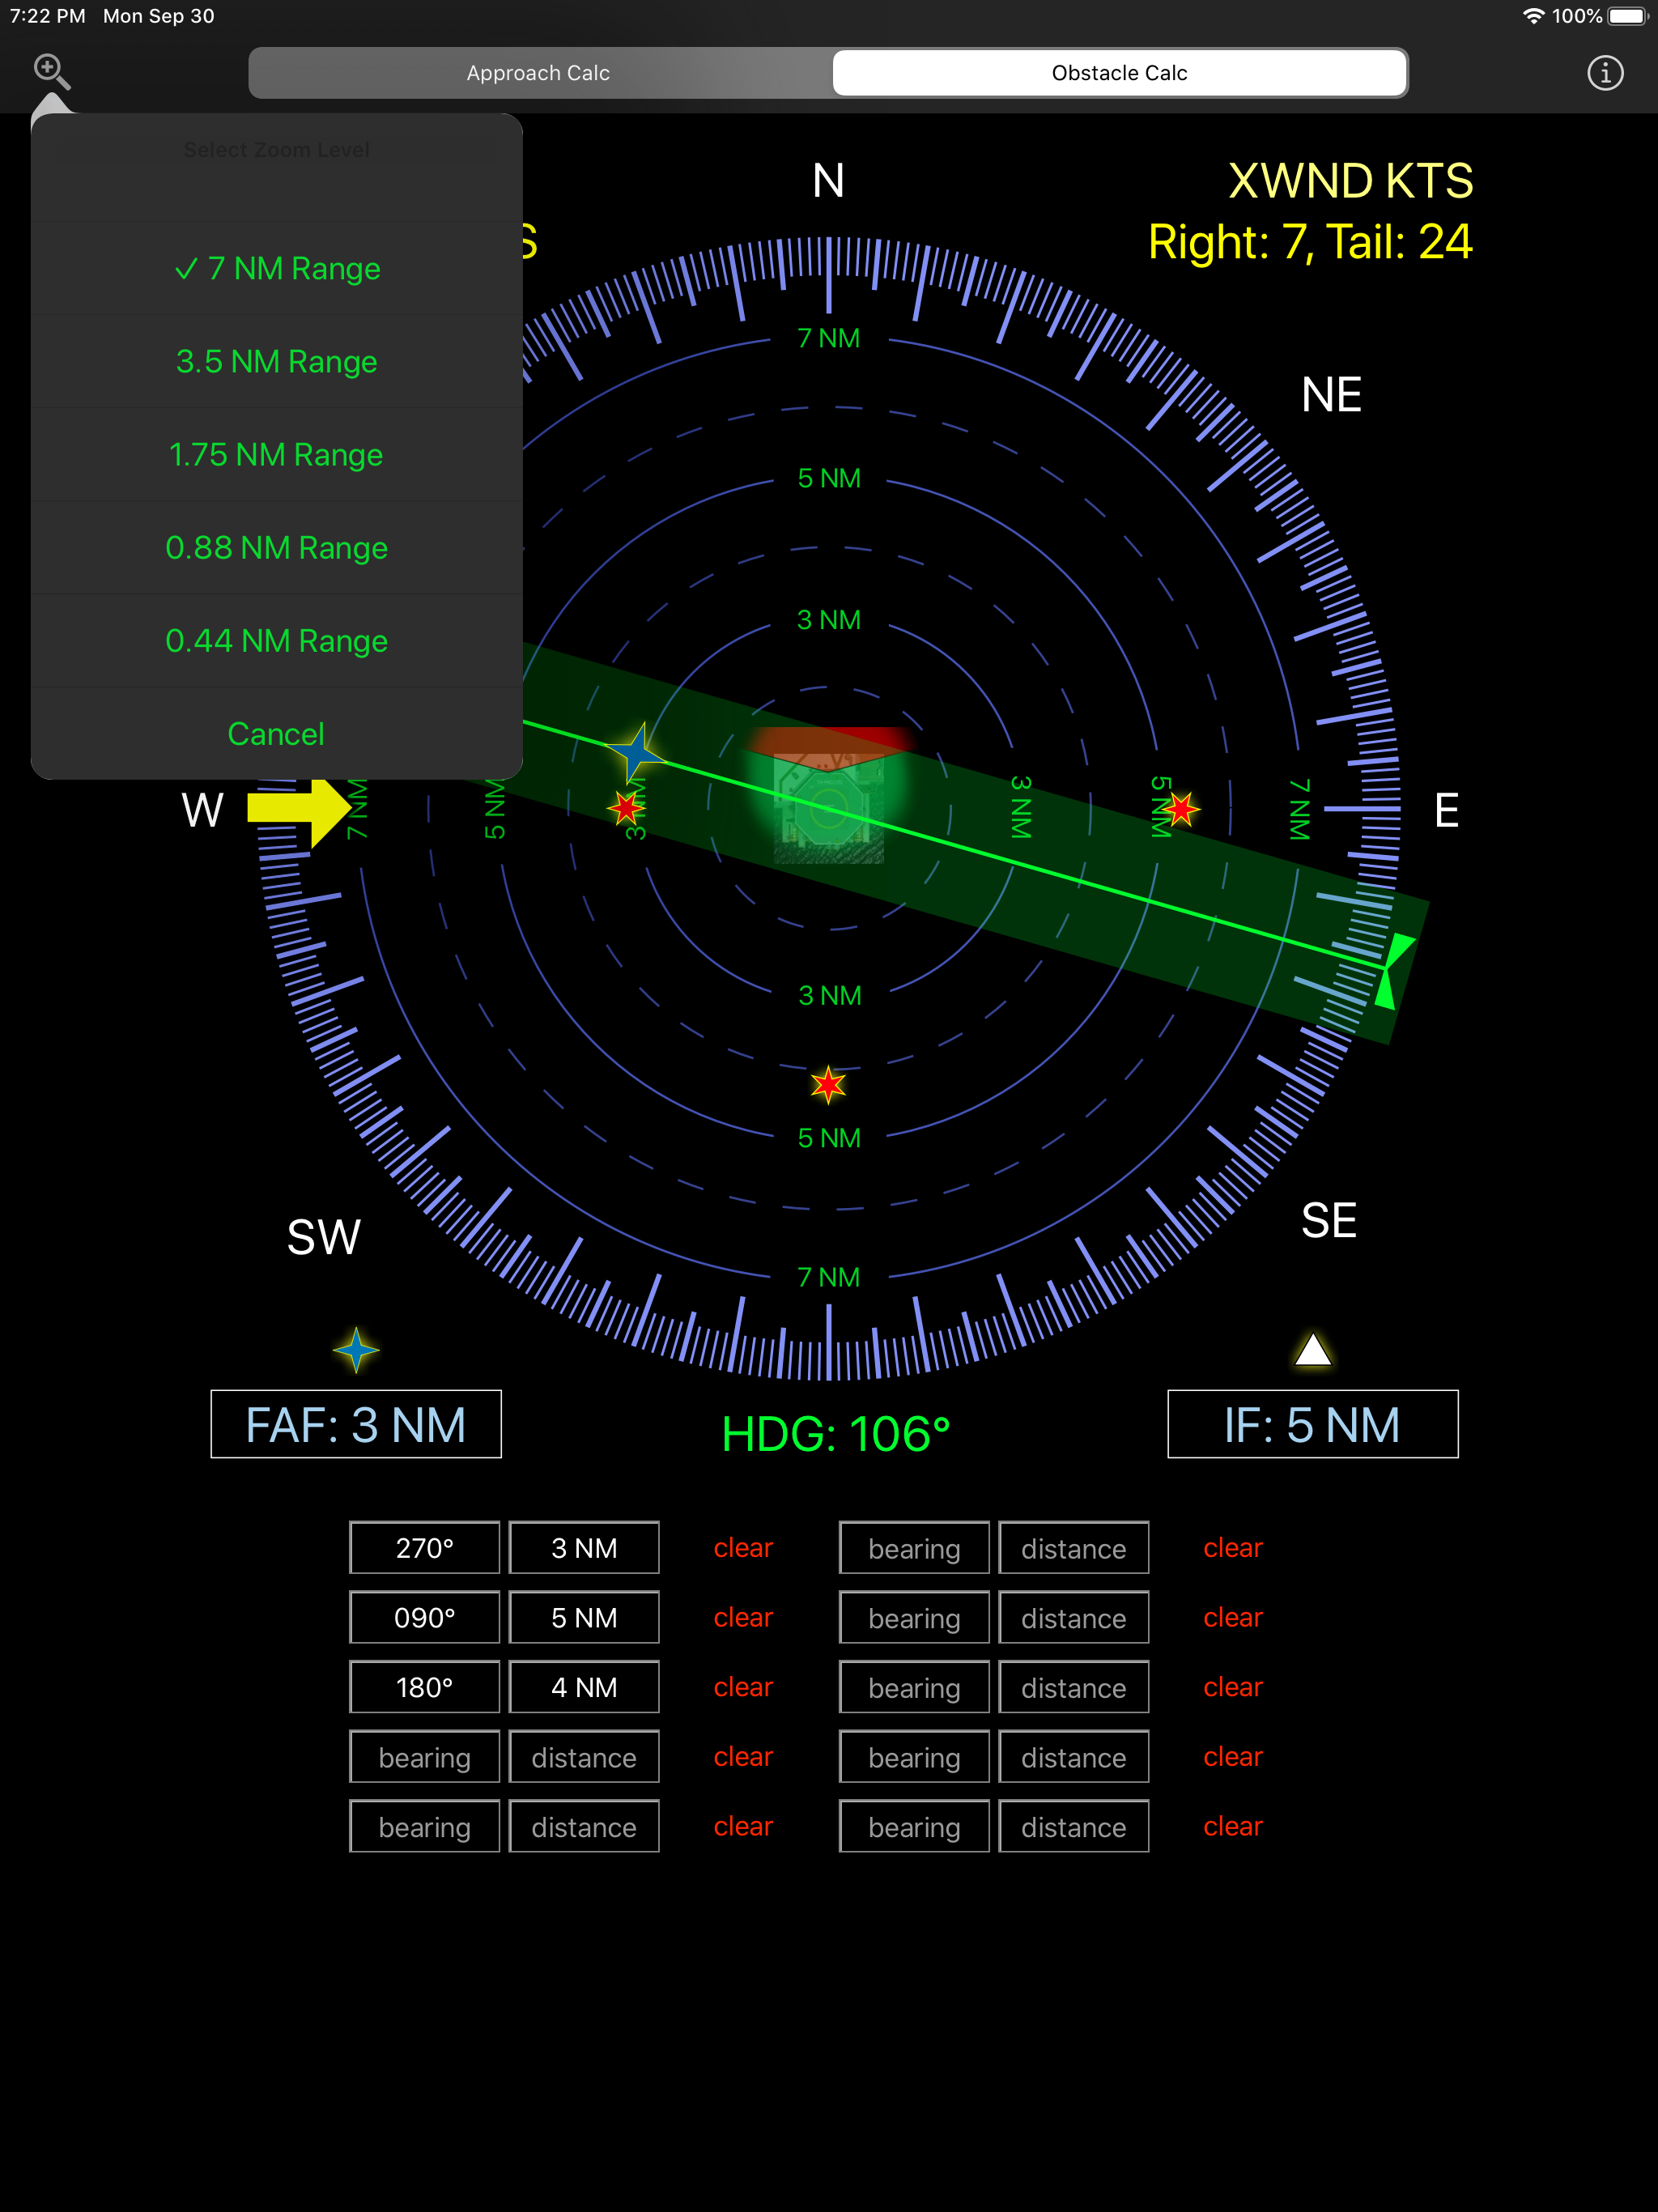Tap the red obstacle star east of center
This screenshot has width=1658, height=2212.
click(1181, 809)
